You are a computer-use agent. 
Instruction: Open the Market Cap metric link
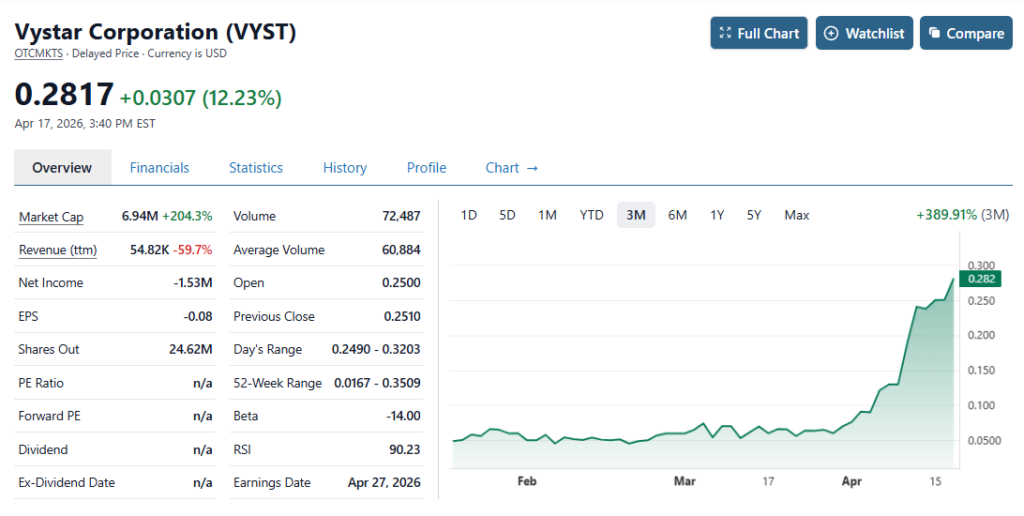point(51,217)
